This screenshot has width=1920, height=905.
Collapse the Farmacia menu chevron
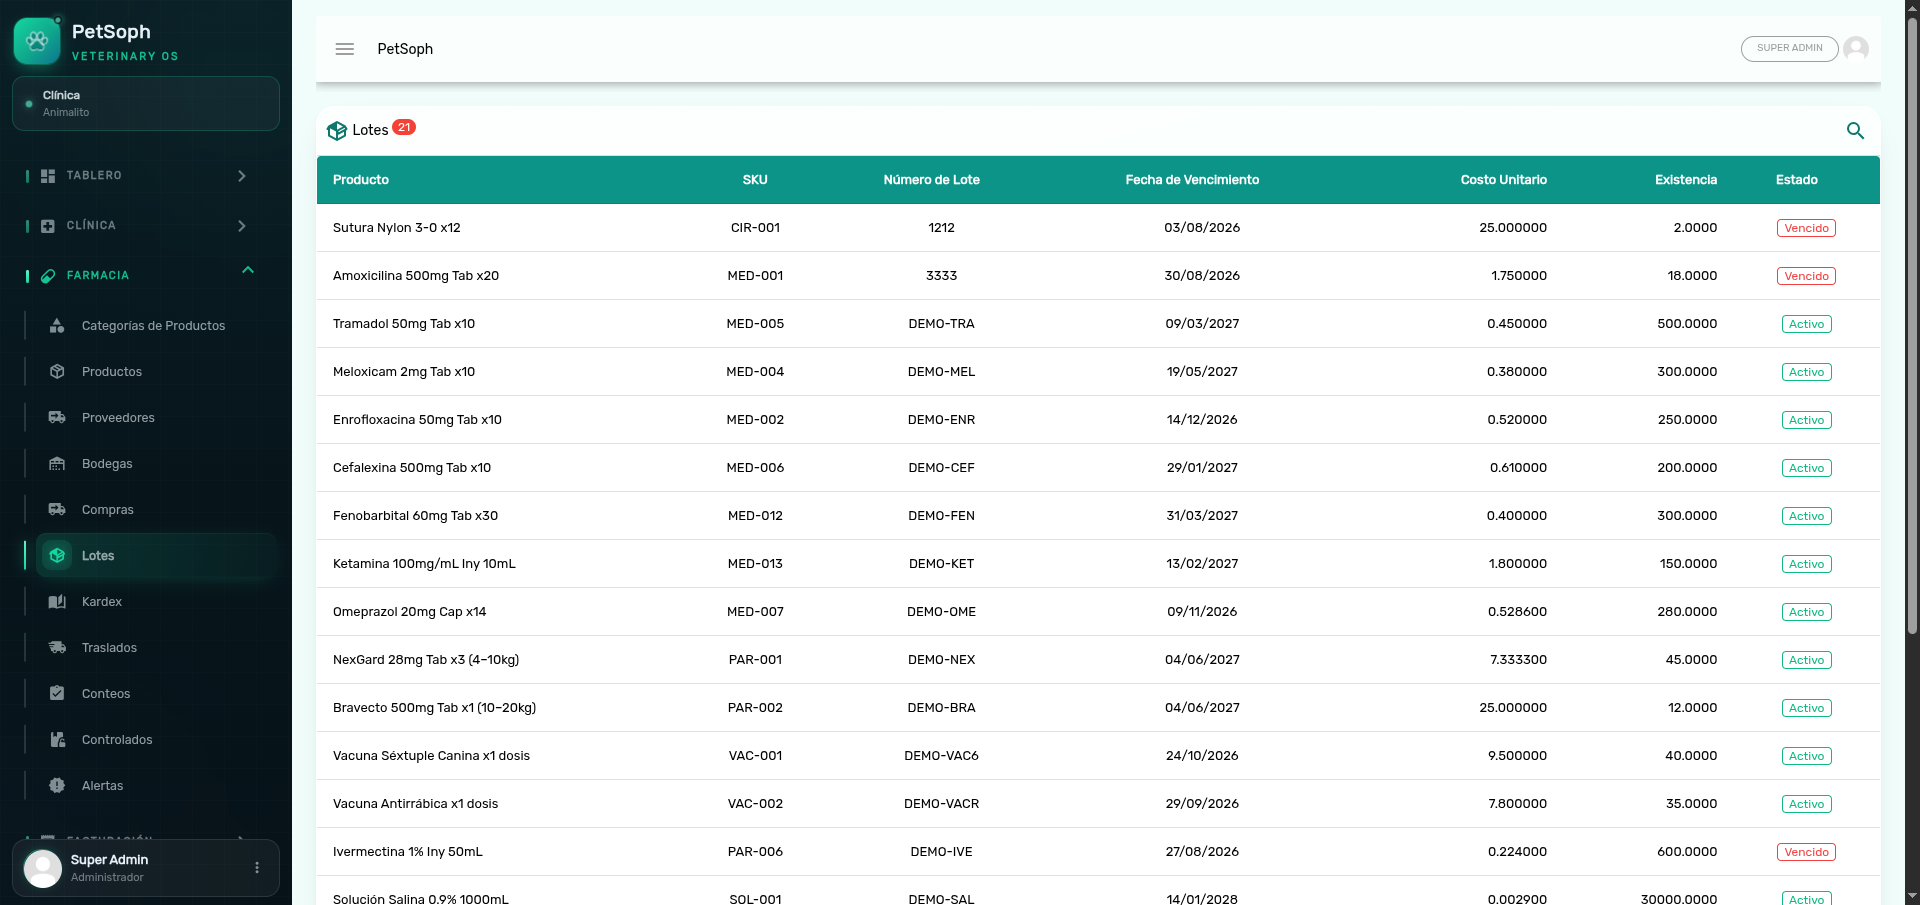[248, 270]
